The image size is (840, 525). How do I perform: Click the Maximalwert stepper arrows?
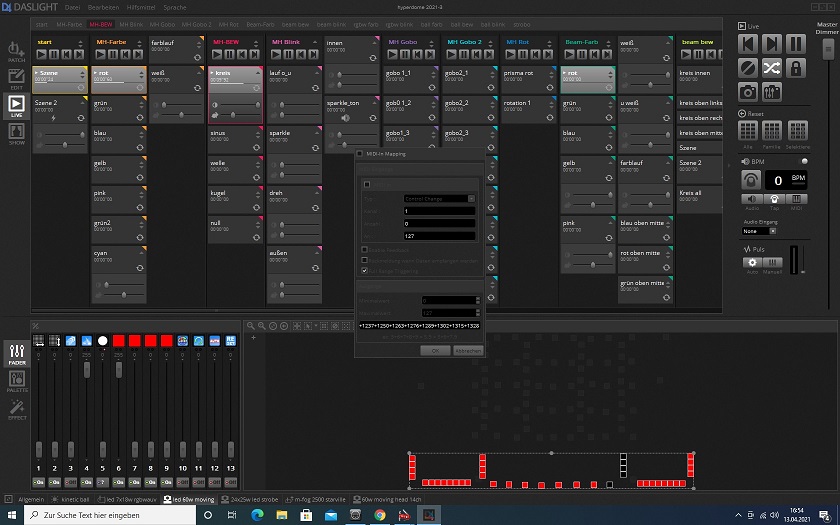[478, 313]
